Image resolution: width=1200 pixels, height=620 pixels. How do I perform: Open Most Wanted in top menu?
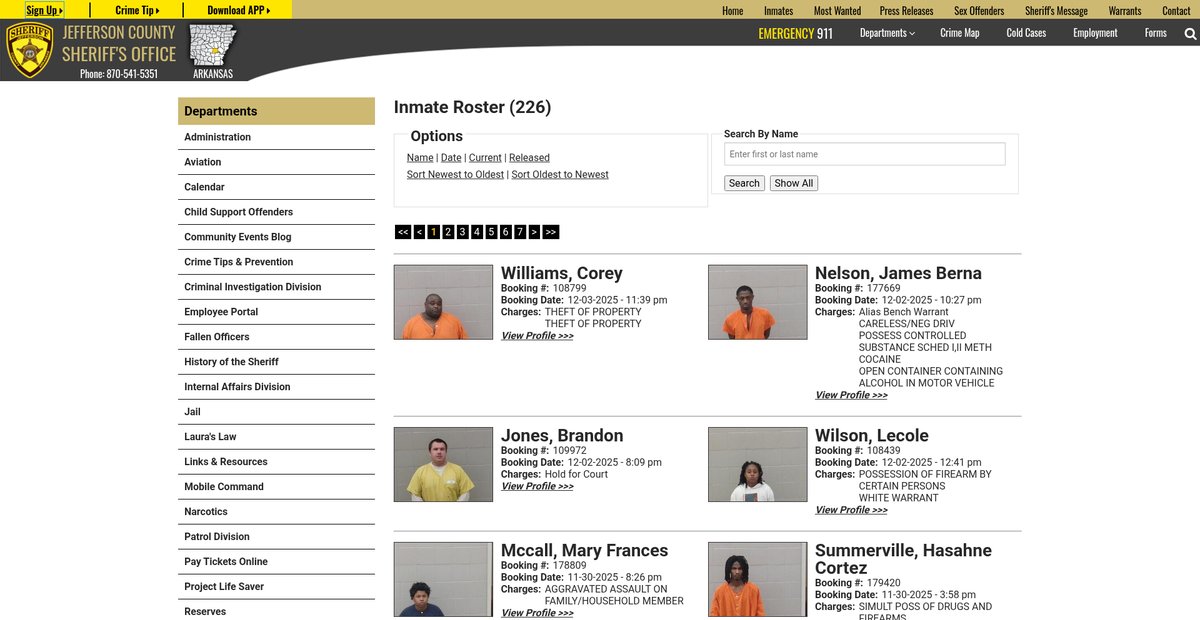point(837,11)
